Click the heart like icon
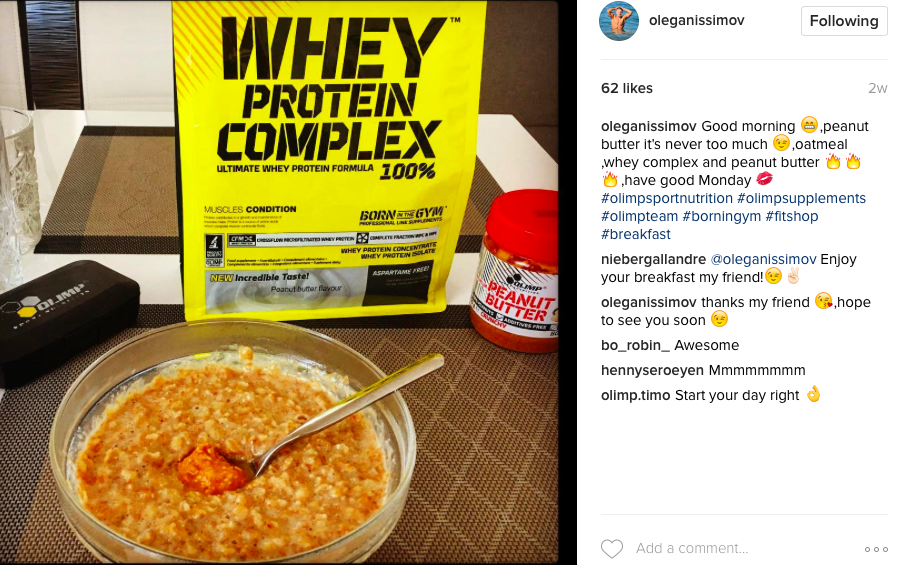 (x=612, y=548)
